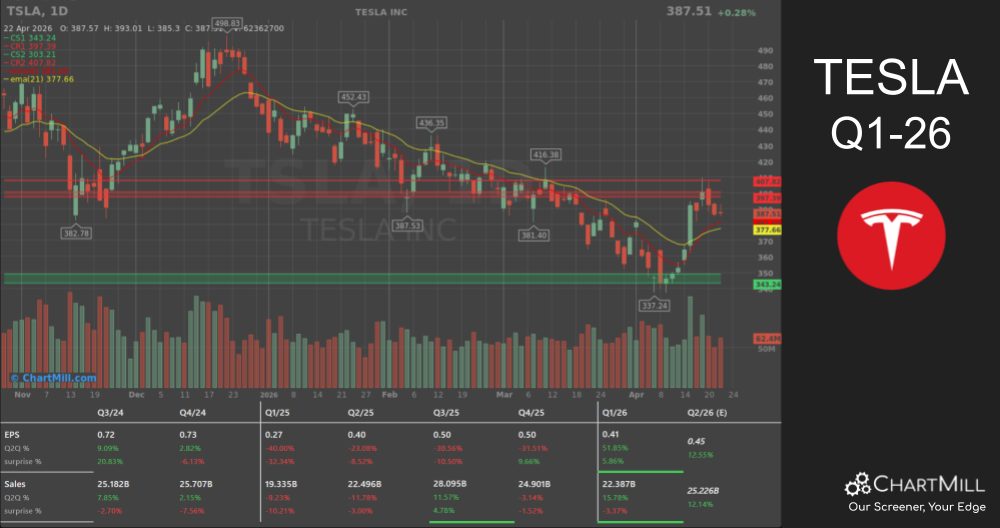This screenshot has height=528, width=1000.
Task: Select the Q3/24 column header
Action: [110, 410]
